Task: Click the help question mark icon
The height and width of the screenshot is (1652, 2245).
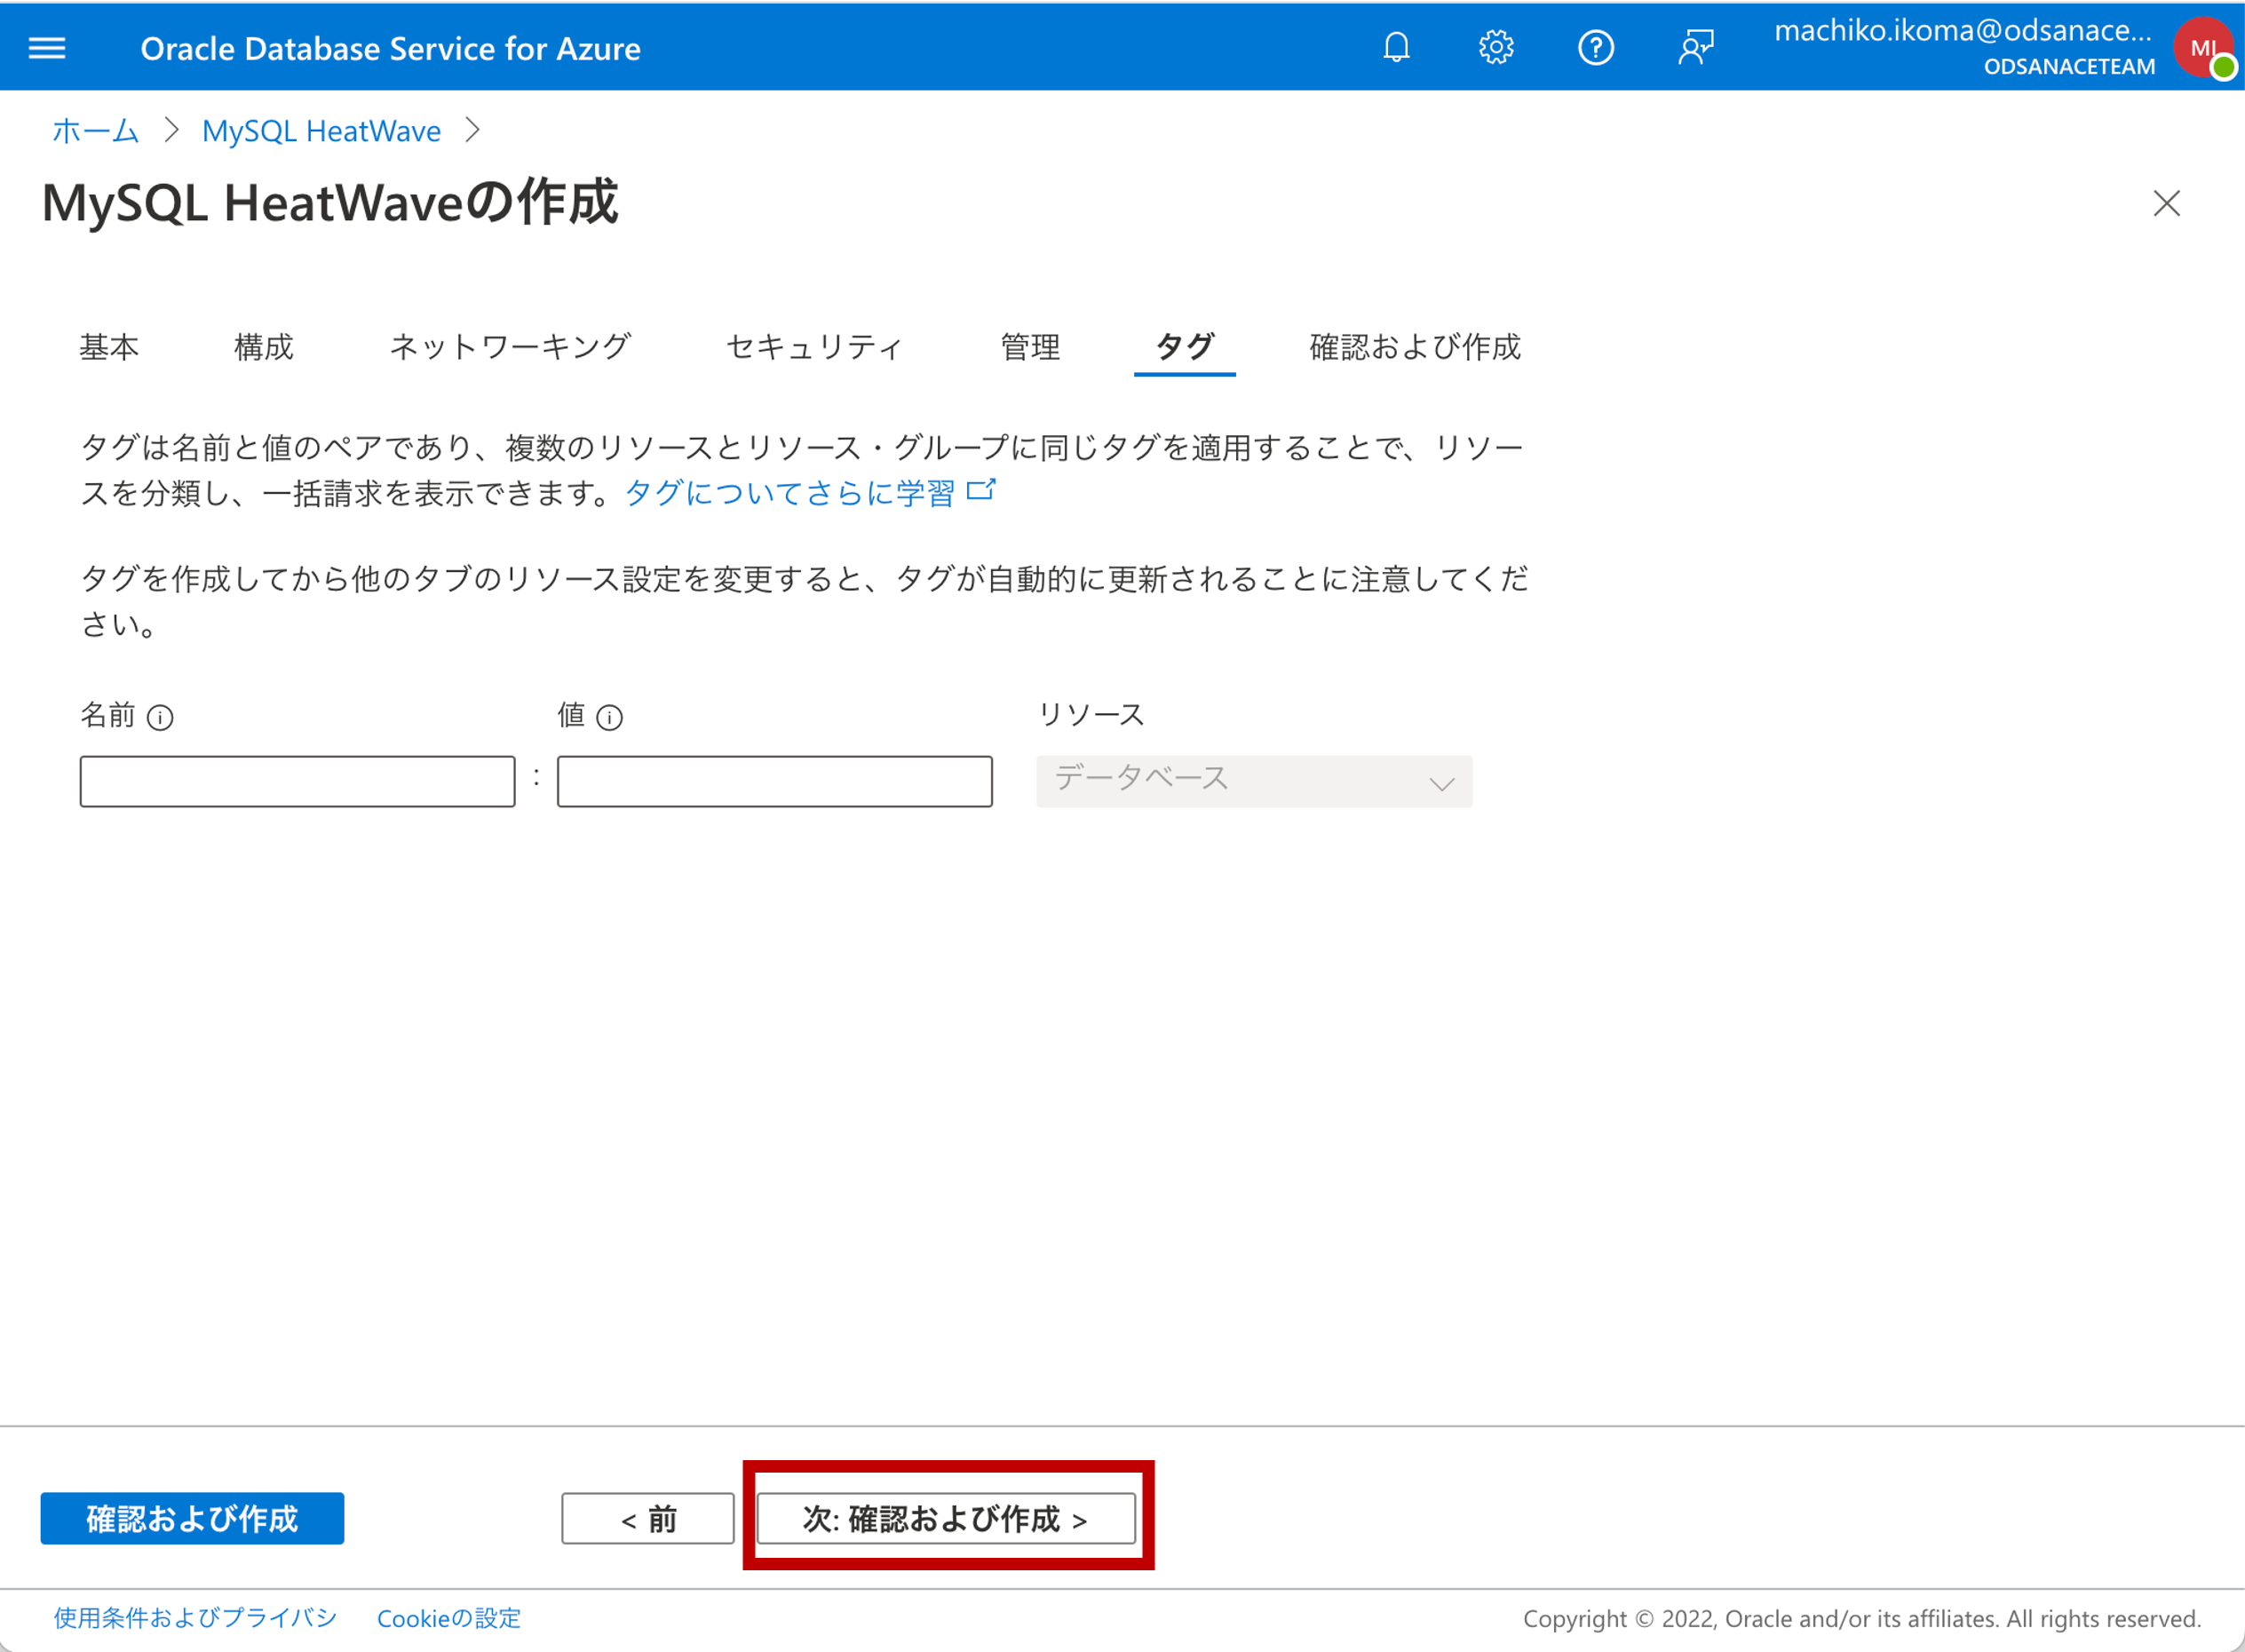Action: coord(1595,47)
